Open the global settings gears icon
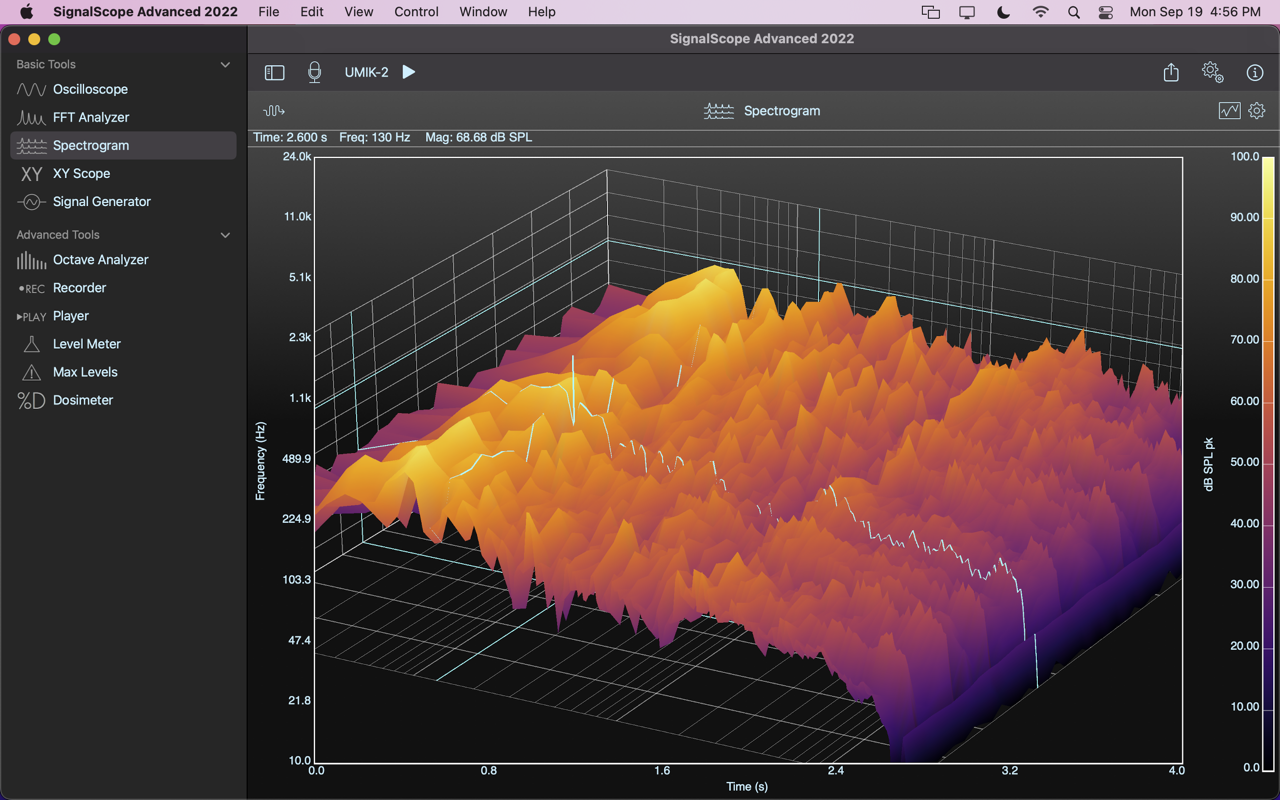Image resolution: width=1280 pixels, height=800 pixels. [1212, 72]
